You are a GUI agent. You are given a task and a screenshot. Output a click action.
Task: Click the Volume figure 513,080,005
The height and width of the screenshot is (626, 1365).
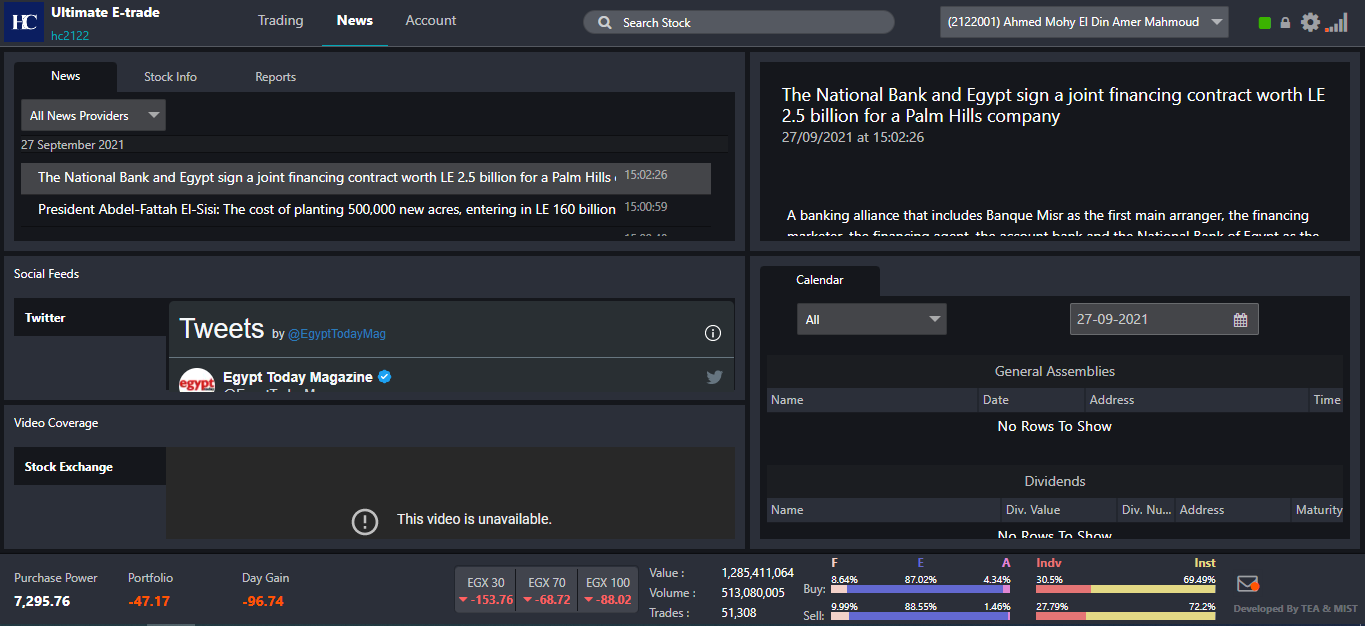(x=753, y=593)
